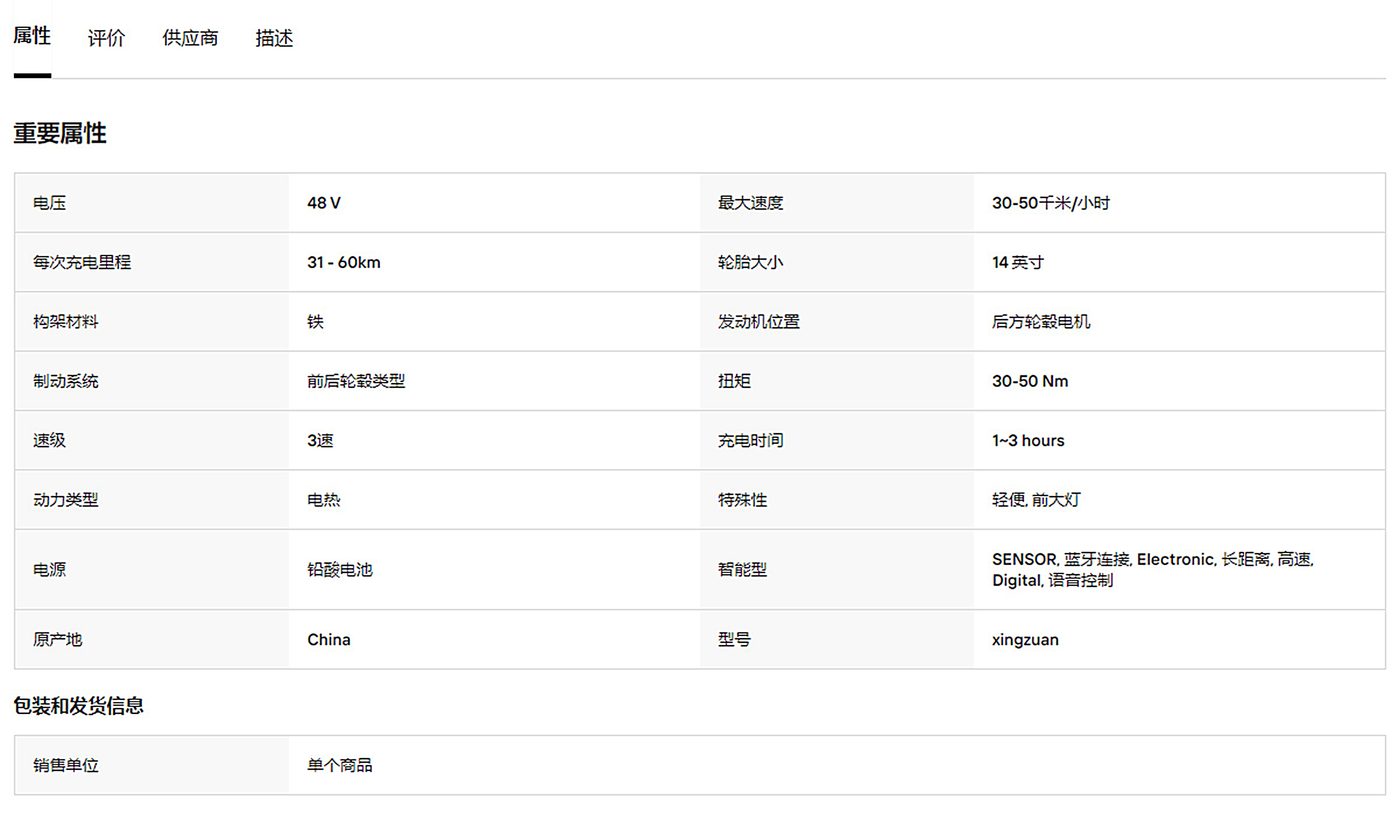
Task: Click the 发动机位置 label
Action: [x=758, y=322]
